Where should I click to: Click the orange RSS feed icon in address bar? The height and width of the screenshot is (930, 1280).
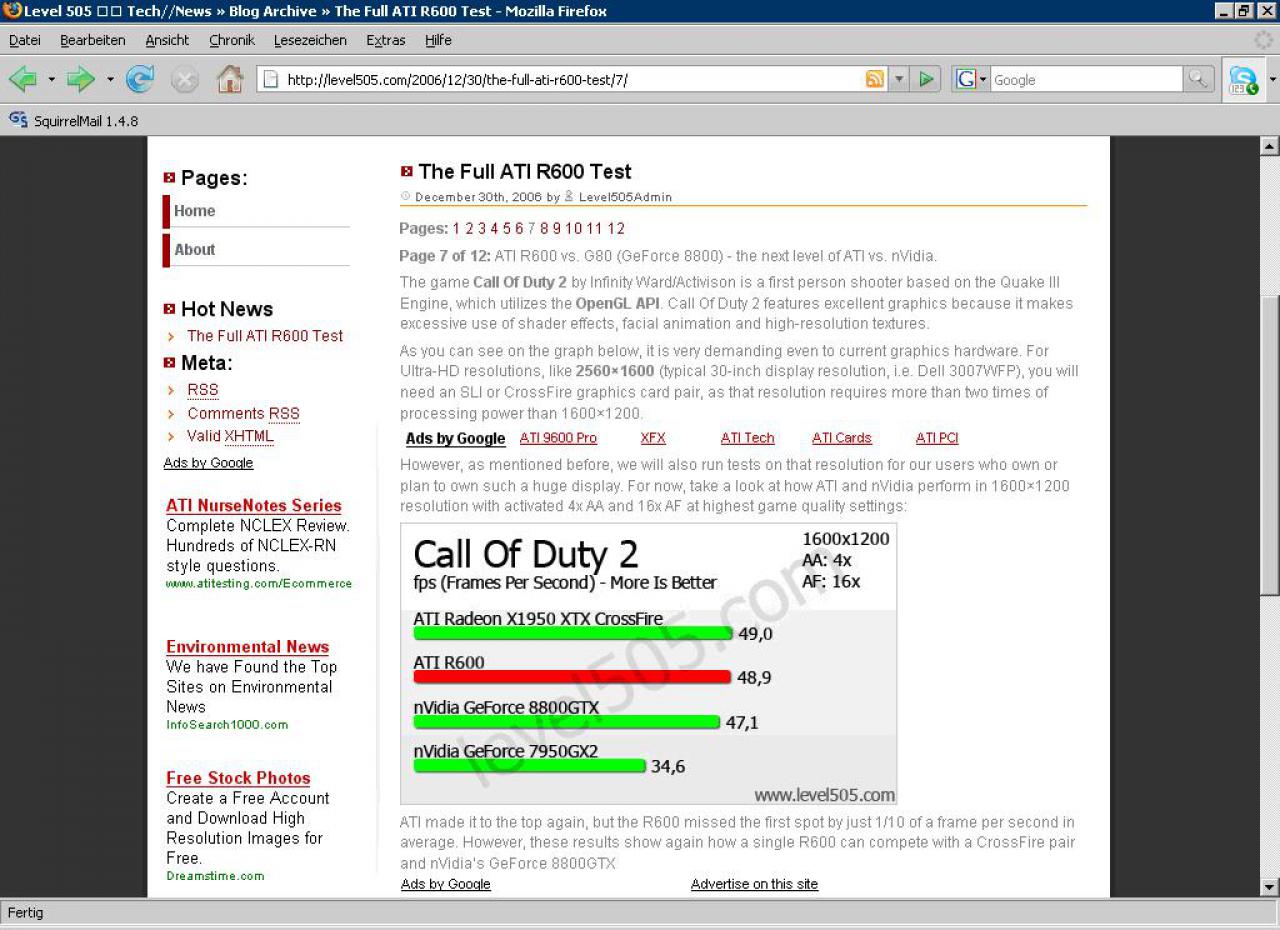click(x=875, y=80)
